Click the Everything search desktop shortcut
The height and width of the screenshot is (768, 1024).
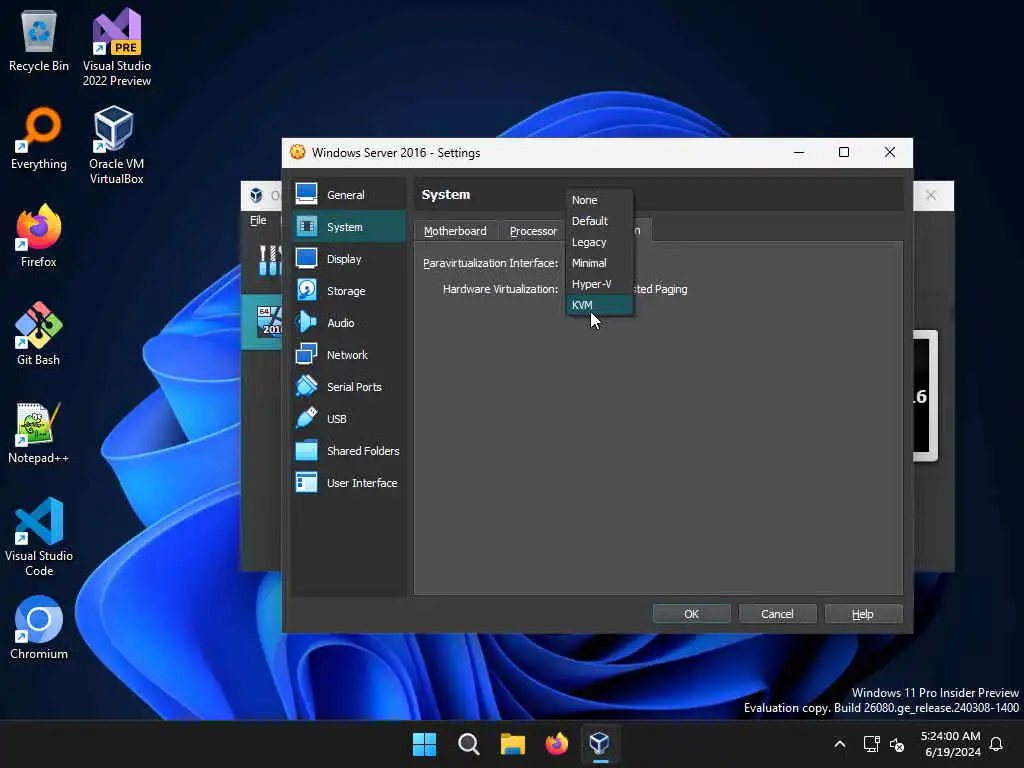[39, 138]
